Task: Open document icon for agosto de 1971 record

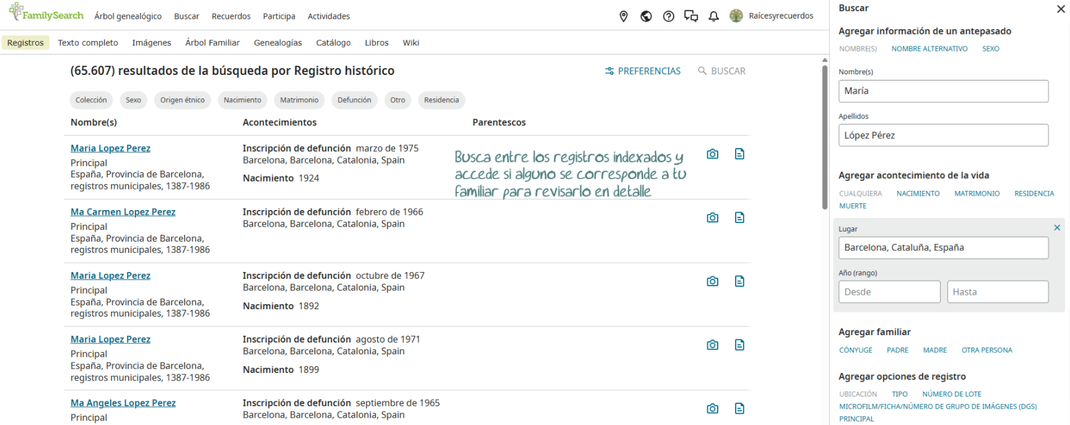Action: pos(739,345)
